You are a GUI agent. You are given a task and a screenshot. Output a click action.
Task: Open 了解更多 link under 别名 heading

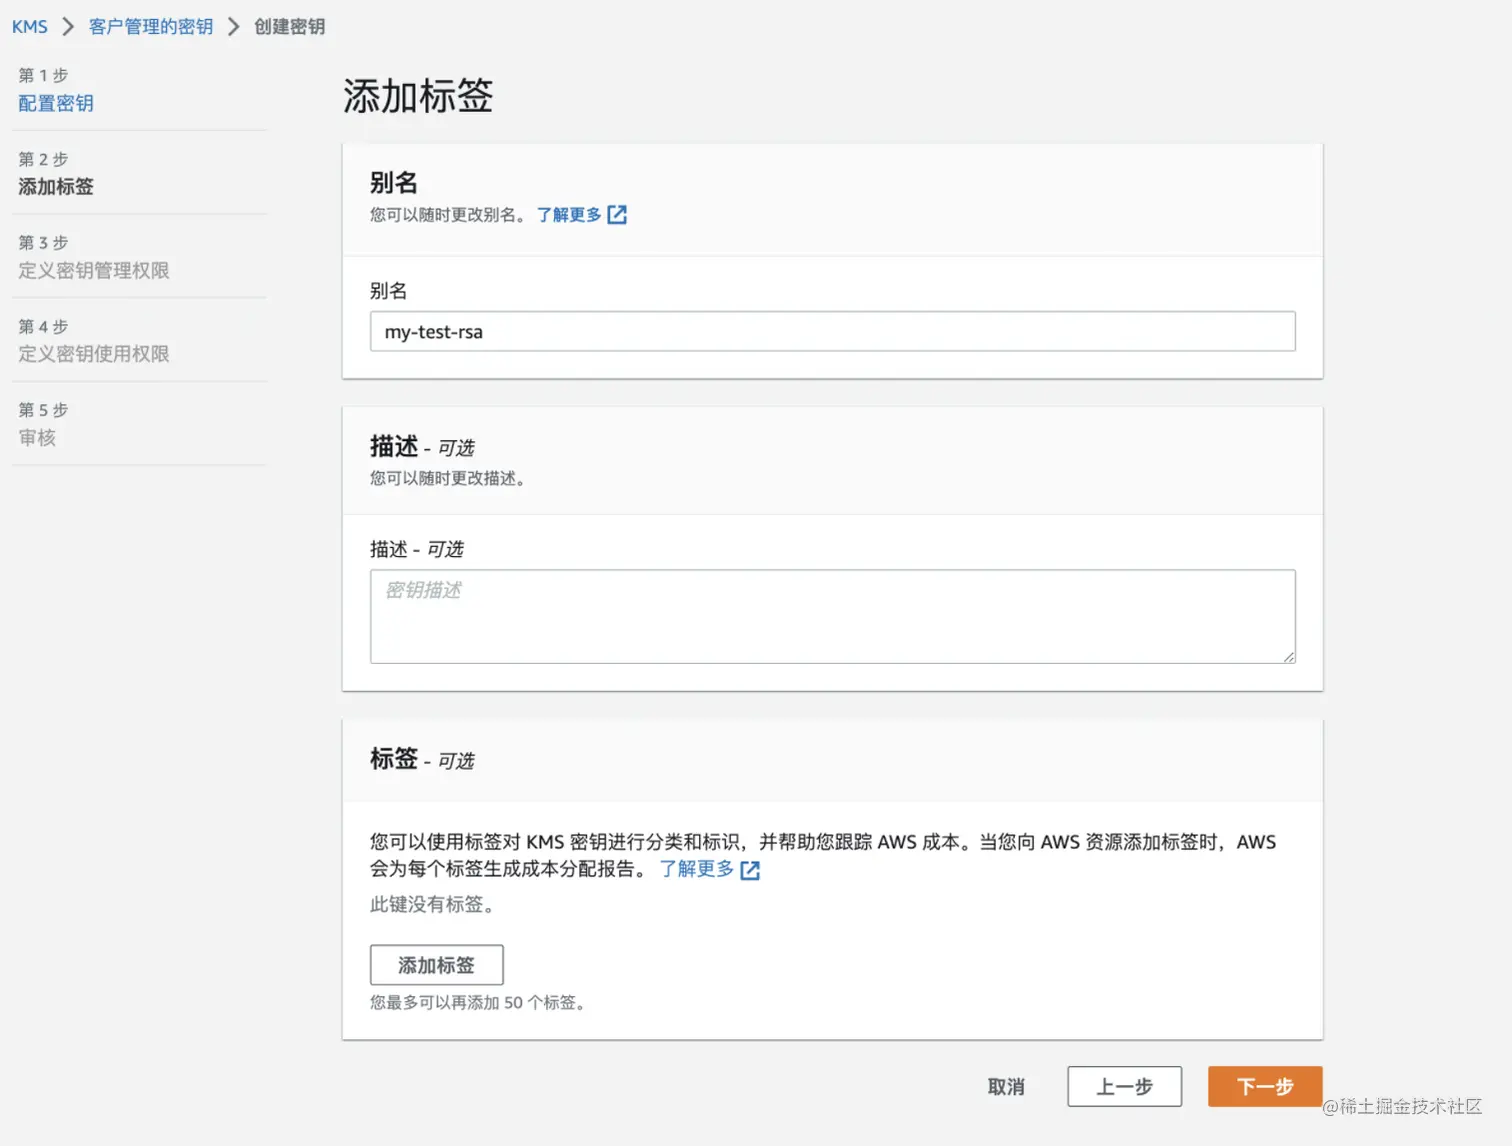[569, 215]
